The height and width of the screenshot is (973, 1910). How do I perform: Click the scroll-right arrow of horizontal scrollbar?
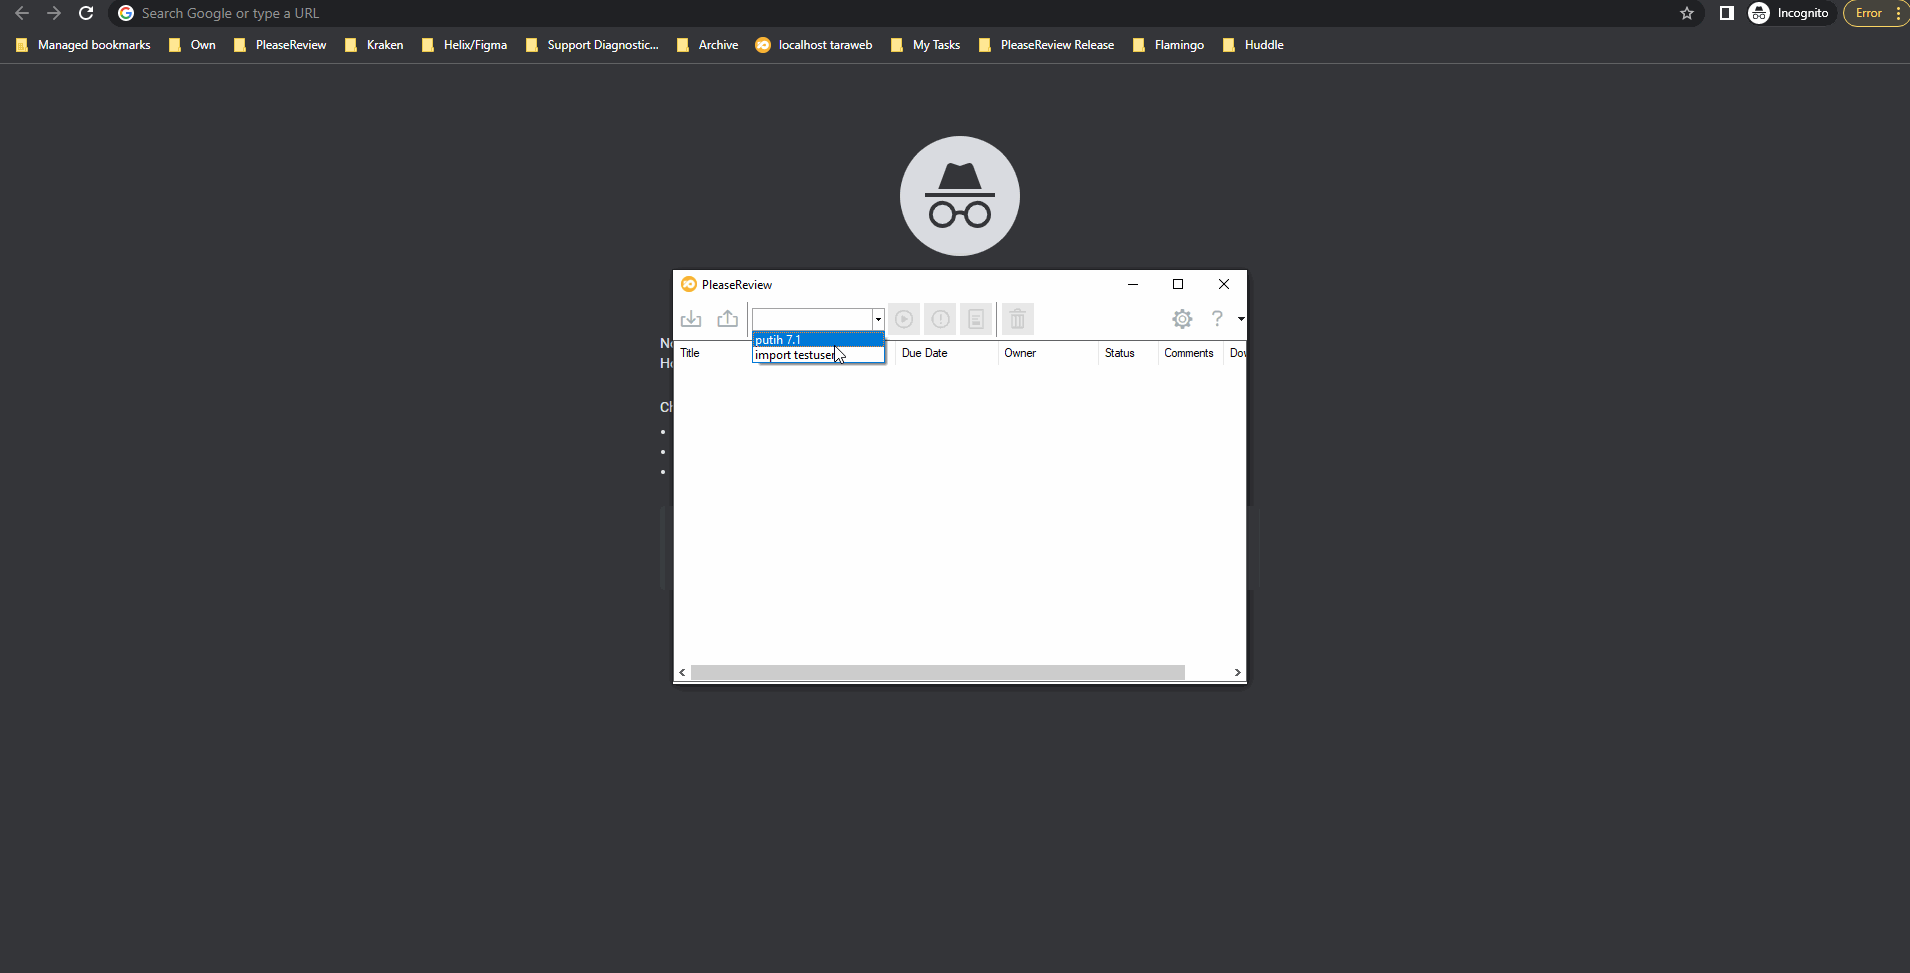pos(1238,673)
